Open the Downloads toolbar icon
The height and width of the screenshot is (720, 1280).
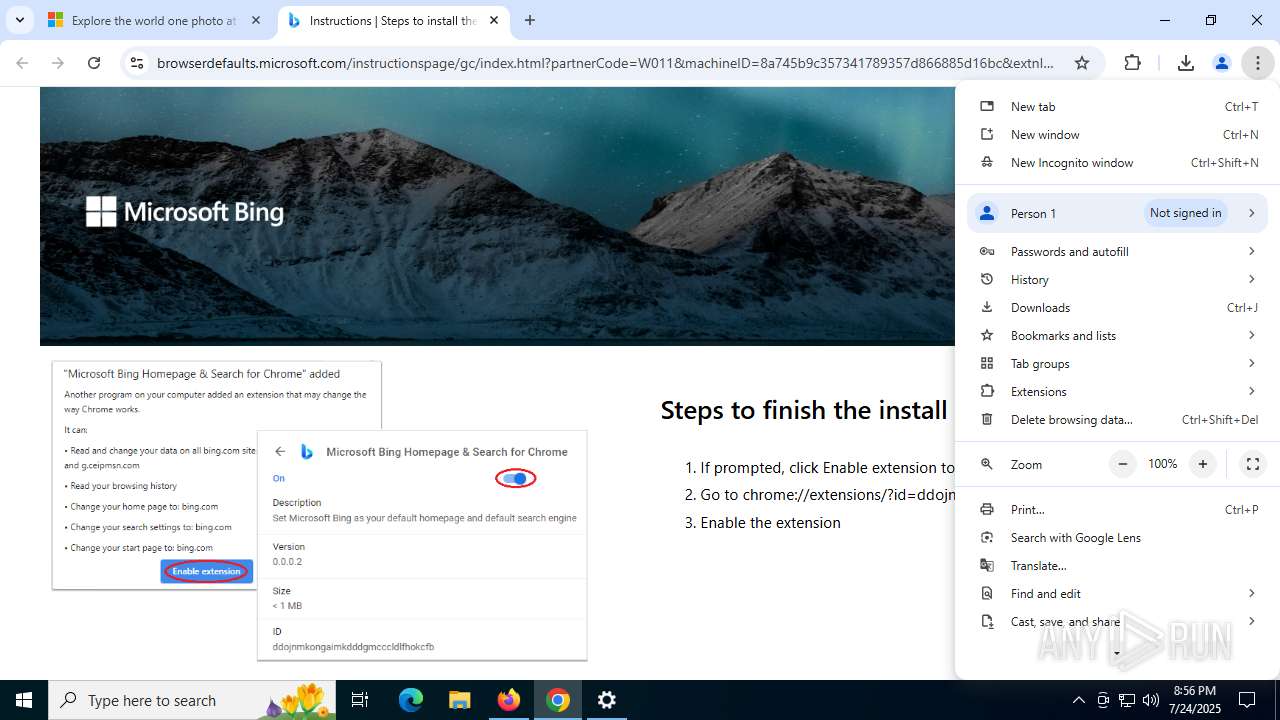coord(1186,63)
